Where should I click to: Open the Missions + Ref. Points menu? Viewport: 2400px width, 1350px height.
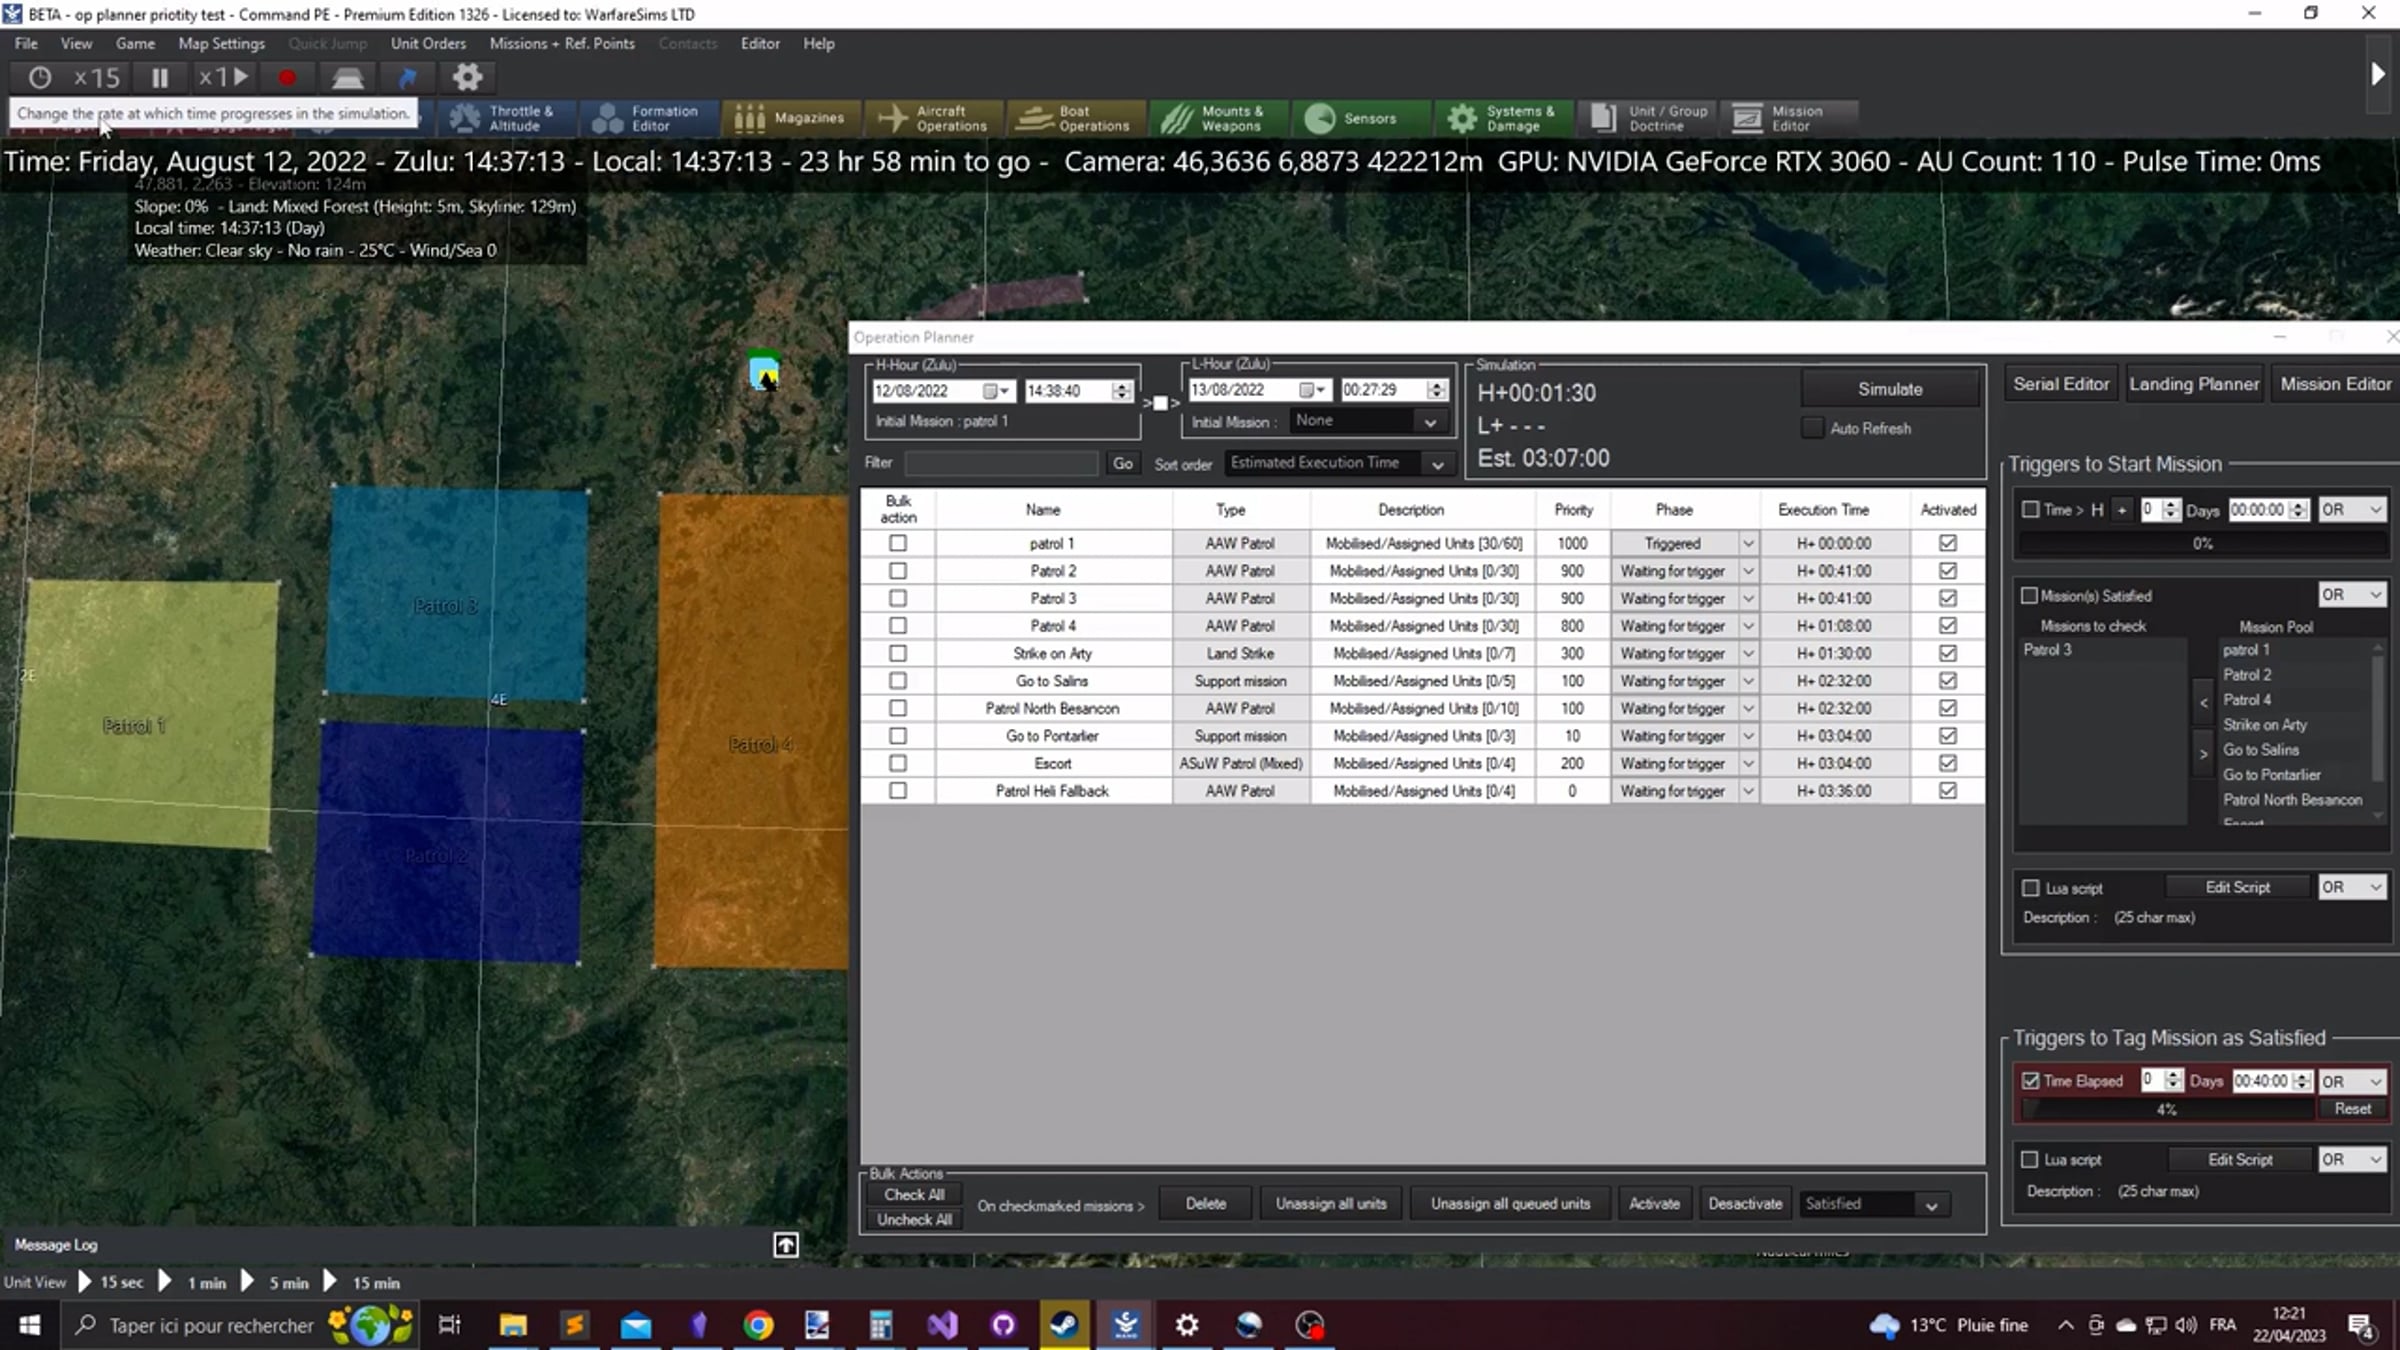(562, 43)
